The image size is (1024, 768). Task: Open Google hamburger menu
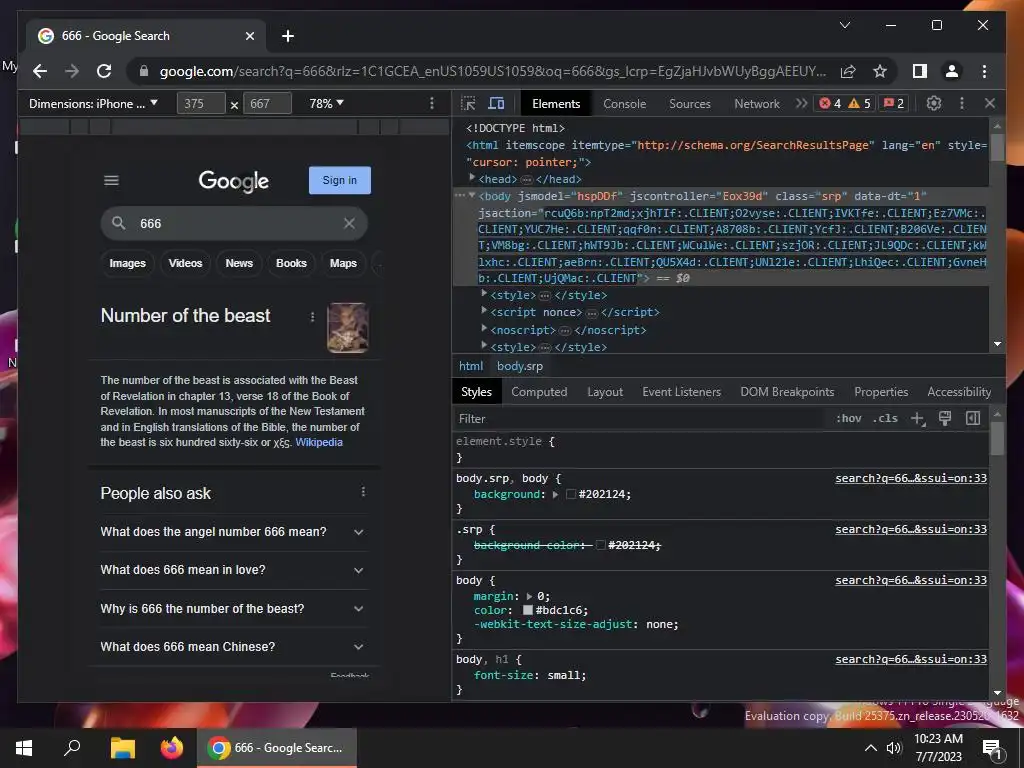pos(112,180)
